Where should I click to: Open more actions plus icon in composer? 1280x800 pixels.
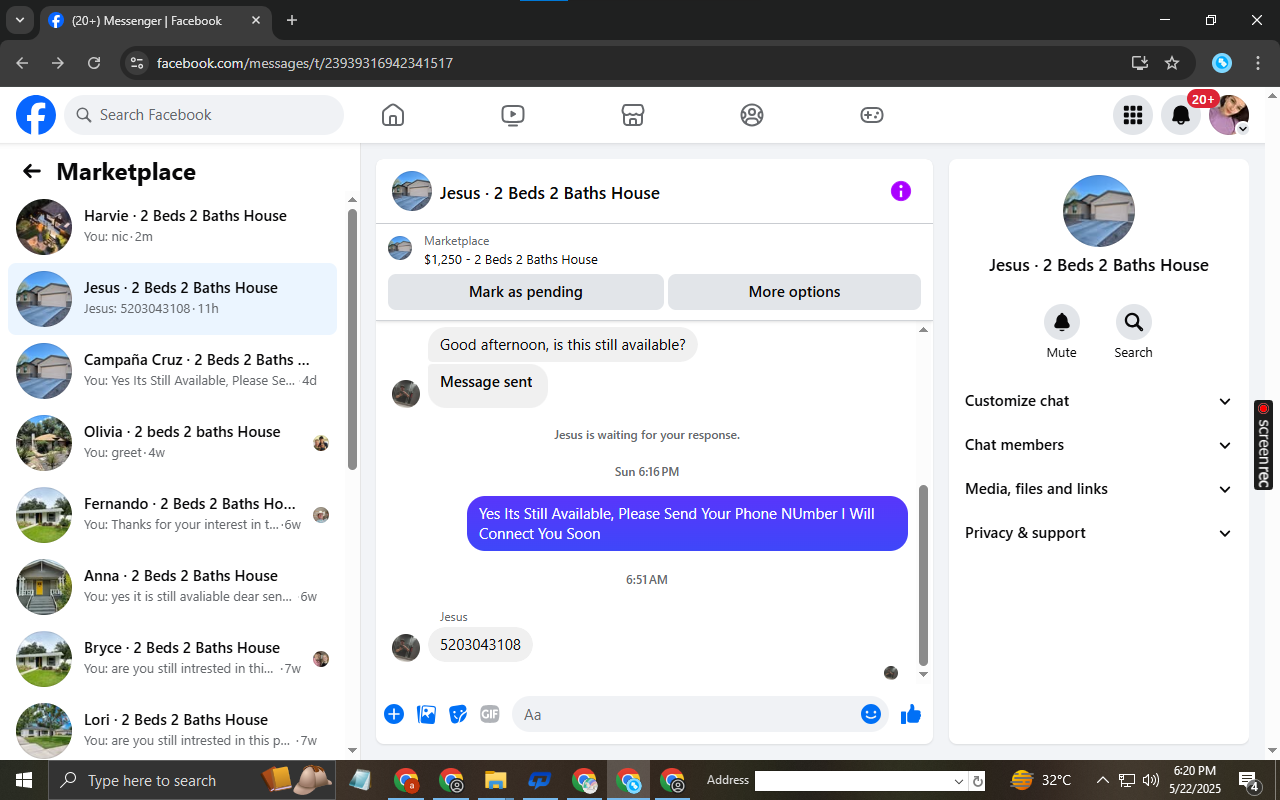394,714
